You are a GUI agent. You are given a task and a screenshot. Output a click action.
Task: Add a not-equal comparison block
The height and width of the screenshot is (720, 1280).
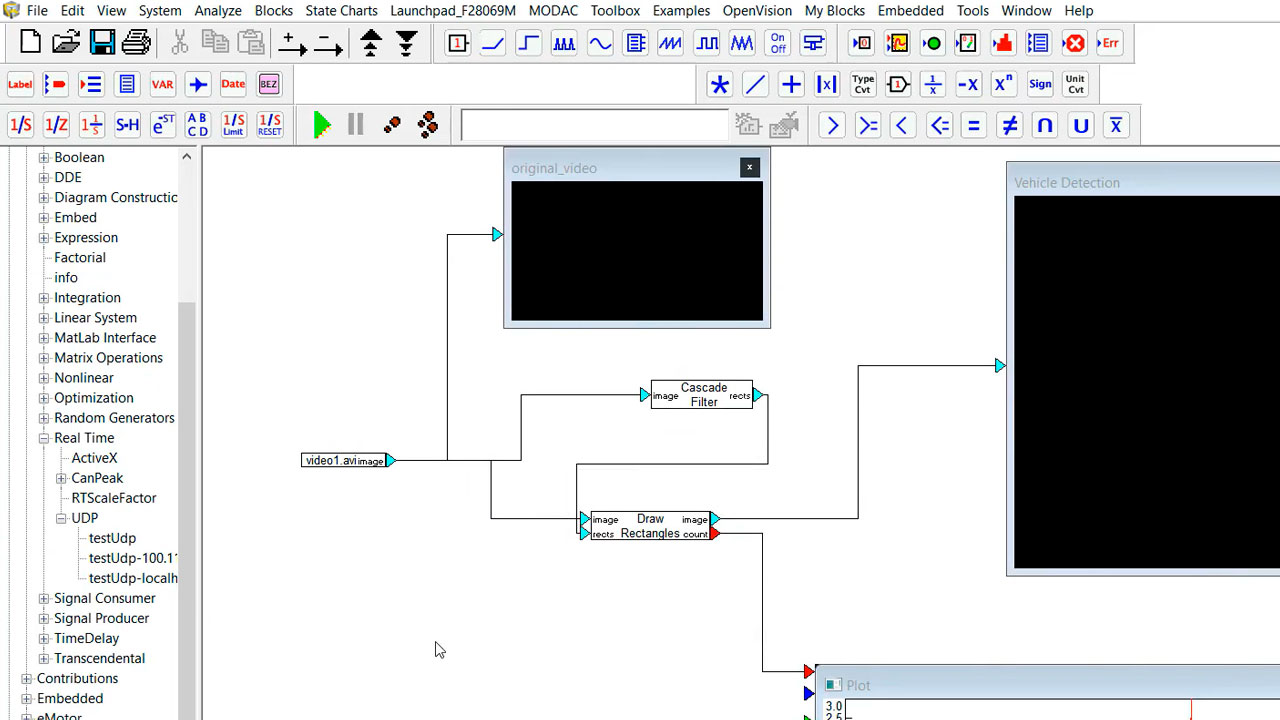coord(1010,125)
